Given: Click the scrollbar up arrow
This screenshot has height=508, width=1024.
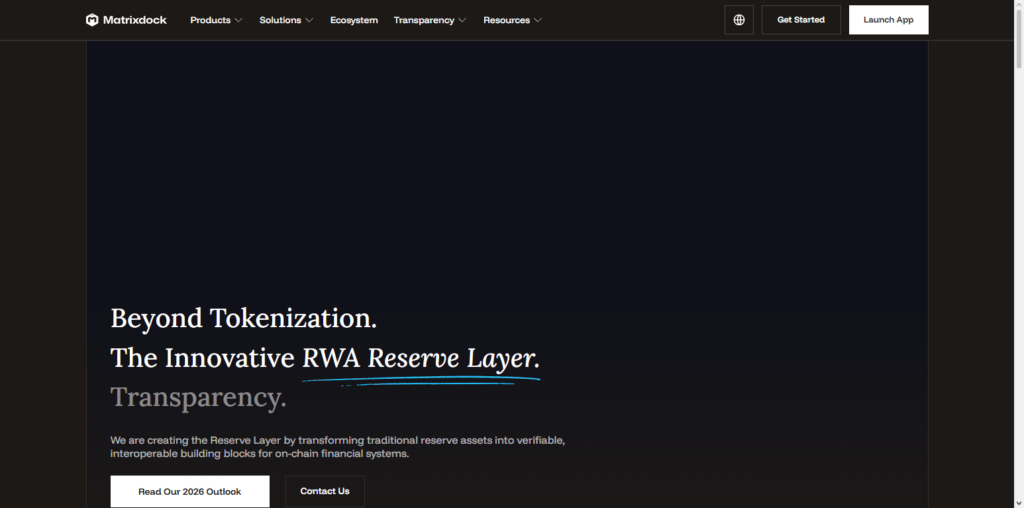Looking at the screenshot, I should point(1018,4).
